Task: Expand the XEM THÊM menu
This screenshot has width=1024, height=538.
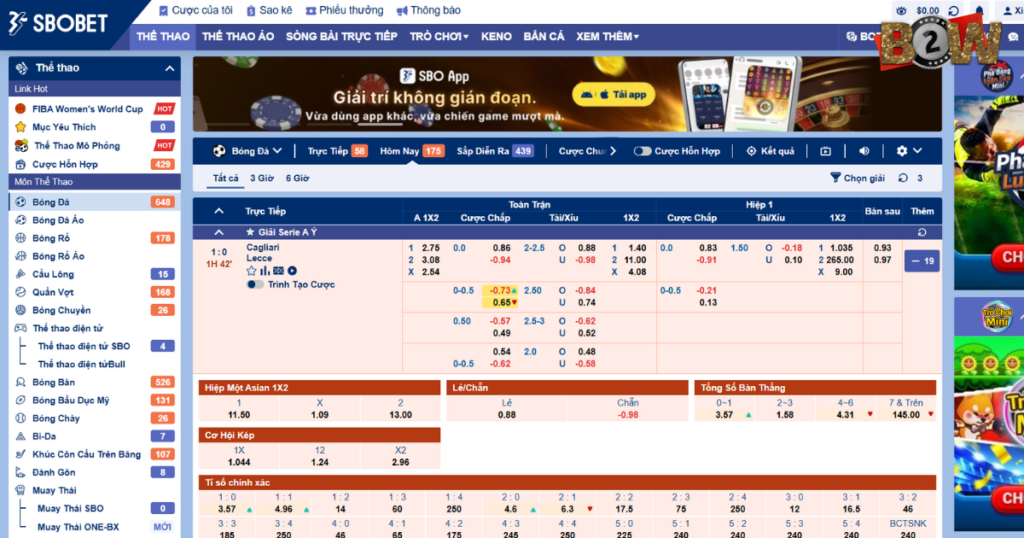Action: [x=607, y=37]
